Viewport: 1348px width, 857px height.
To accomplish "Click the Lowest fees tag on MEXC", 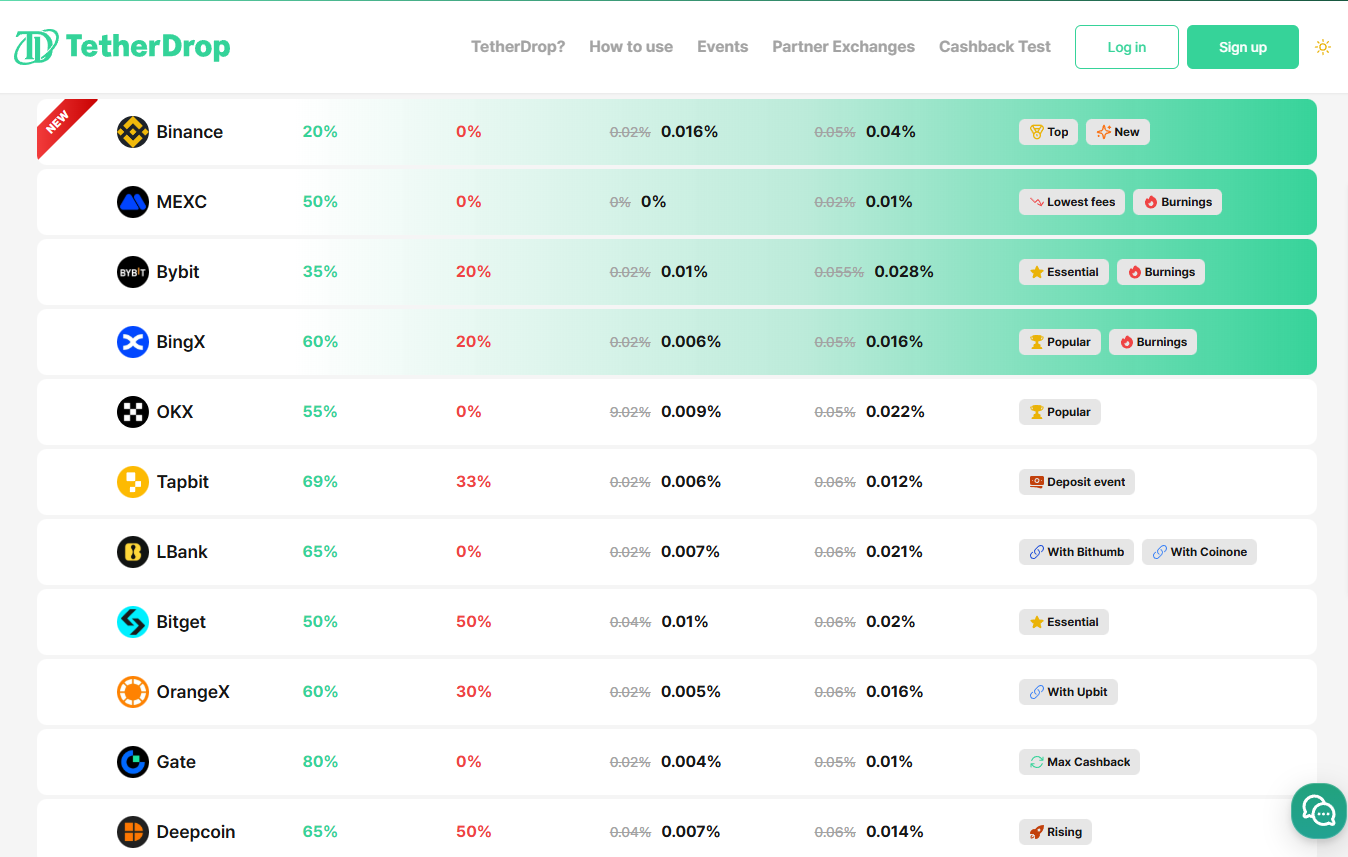I will tap(1072, 202).
